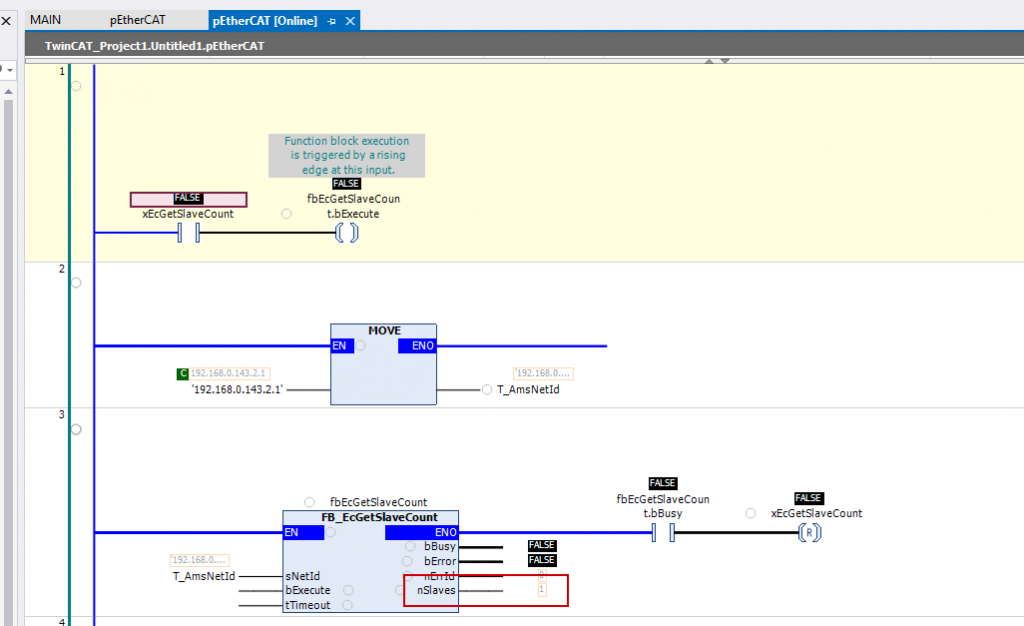Viewport: 1024px width, 626px height.
Task: Click the editor split-up arrow
Action: (x=709, y=61)
